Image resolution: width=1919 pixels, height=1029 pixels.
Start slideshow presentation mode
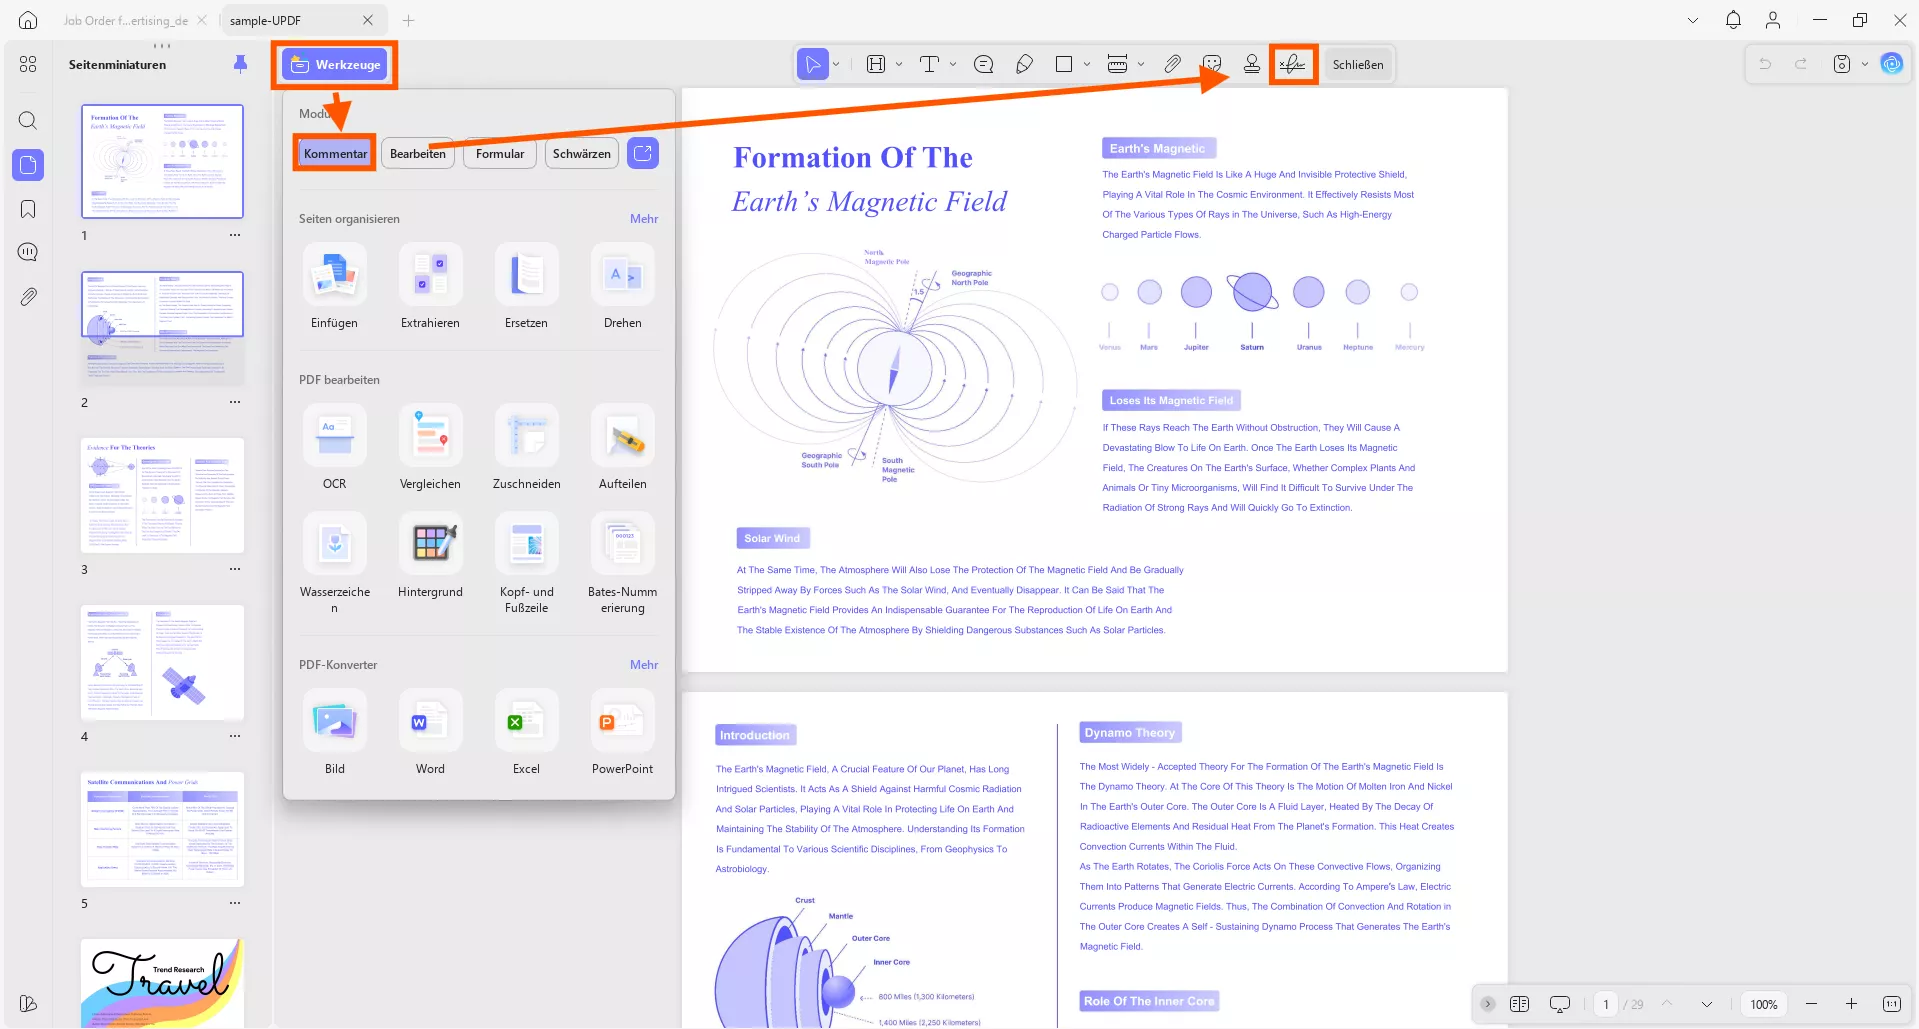pos(1559,1004)
